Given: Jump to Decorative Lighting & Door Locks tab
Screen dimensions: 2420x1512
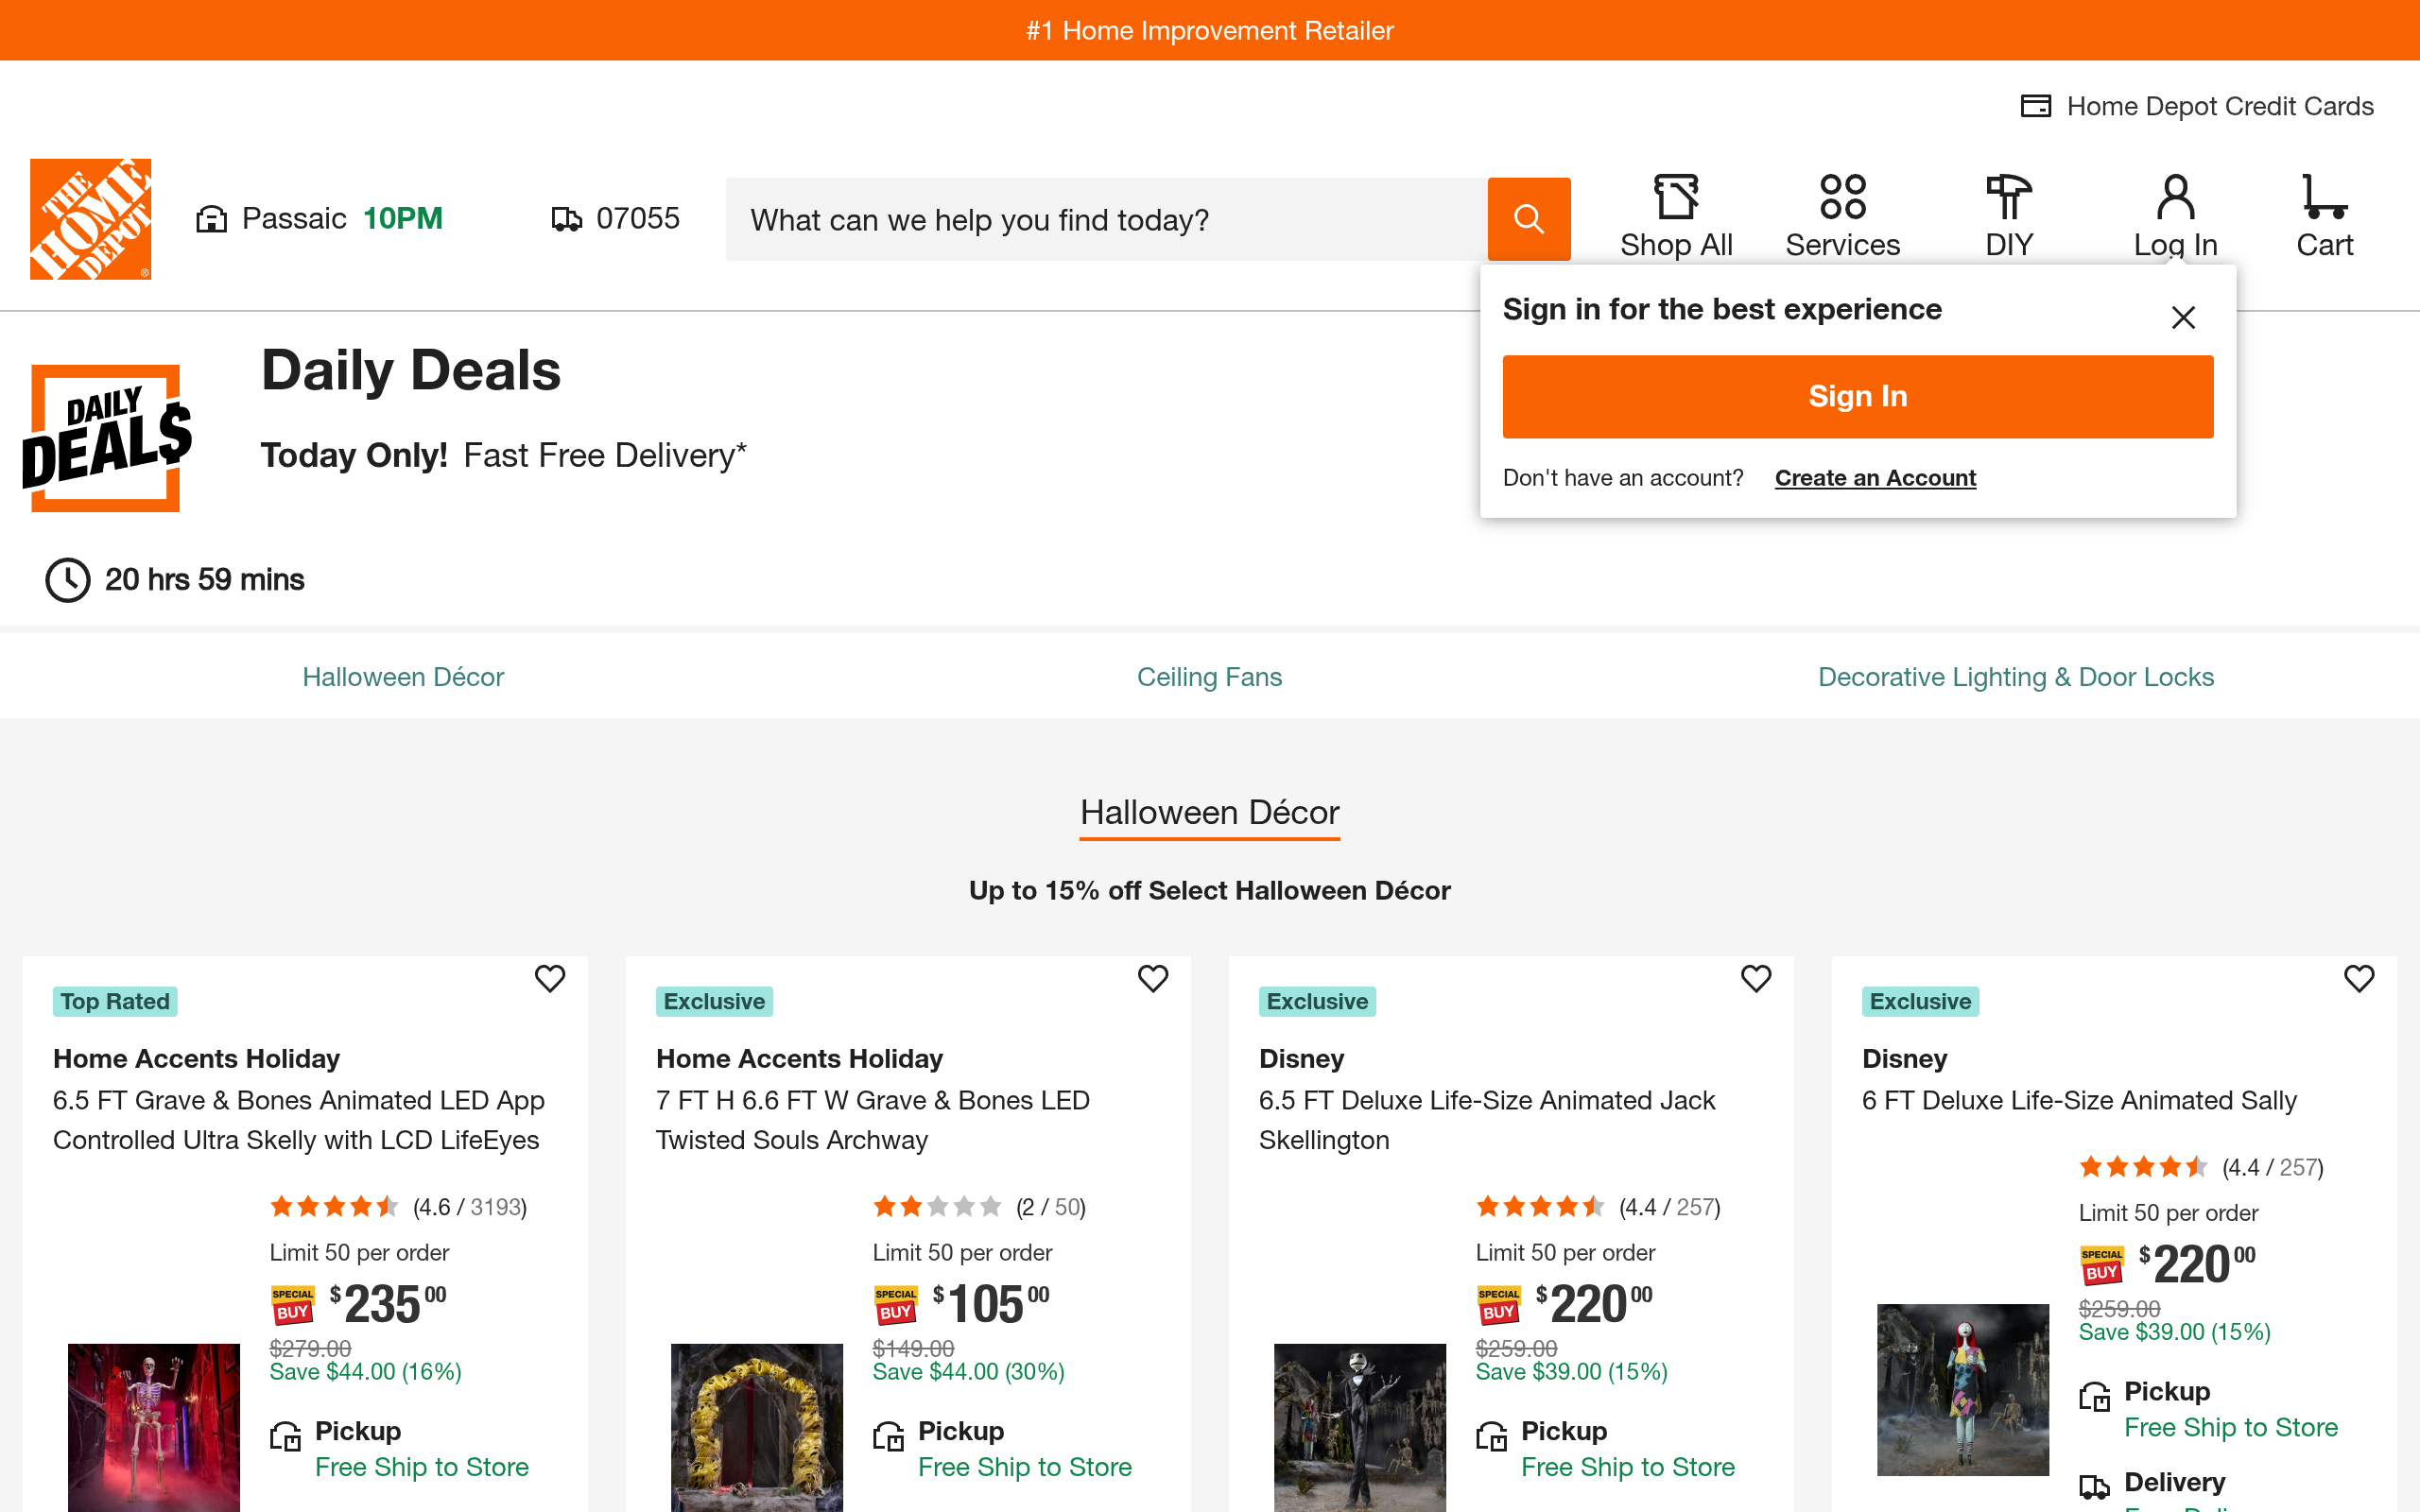Looking at the screenshot, I should 2016,677.
